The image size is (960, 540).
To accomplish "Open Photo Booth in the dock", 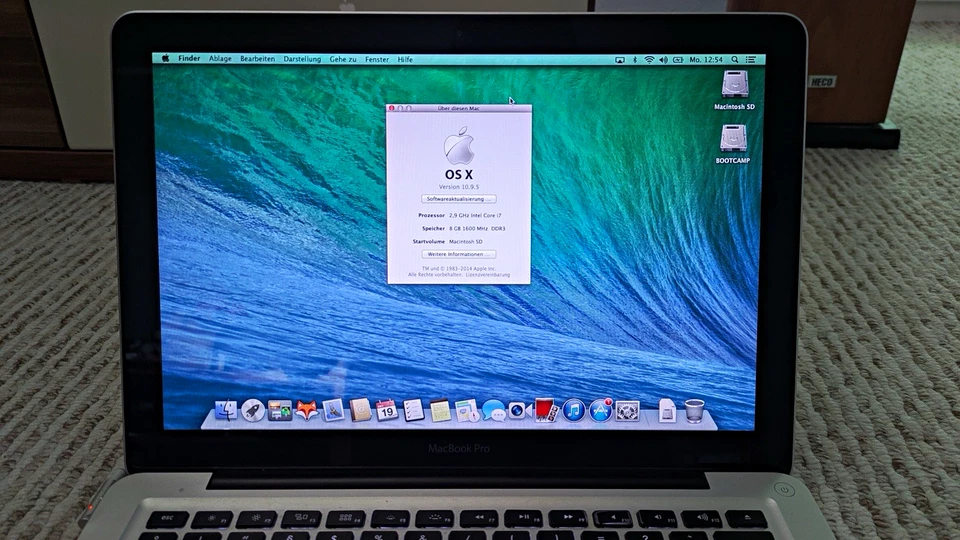I will coord(546,411).
